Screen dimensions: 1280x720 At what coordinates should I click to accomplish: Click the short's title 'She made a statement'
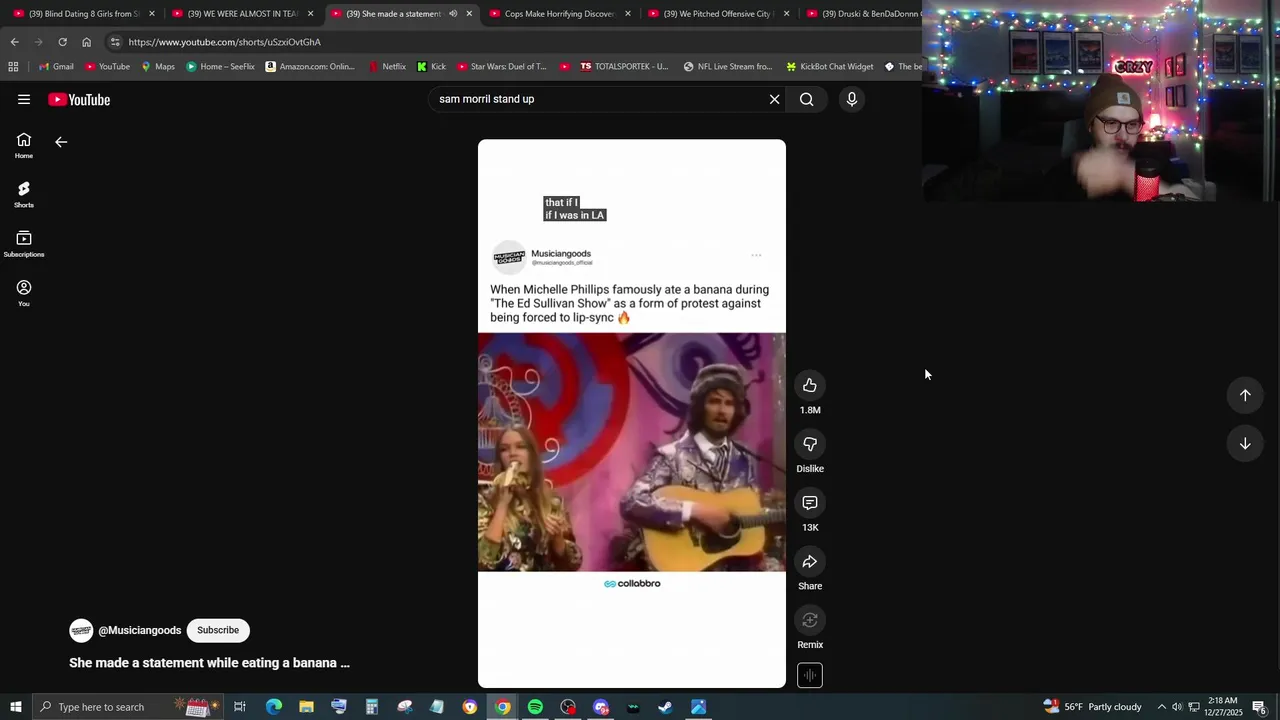tap(209, 663)
